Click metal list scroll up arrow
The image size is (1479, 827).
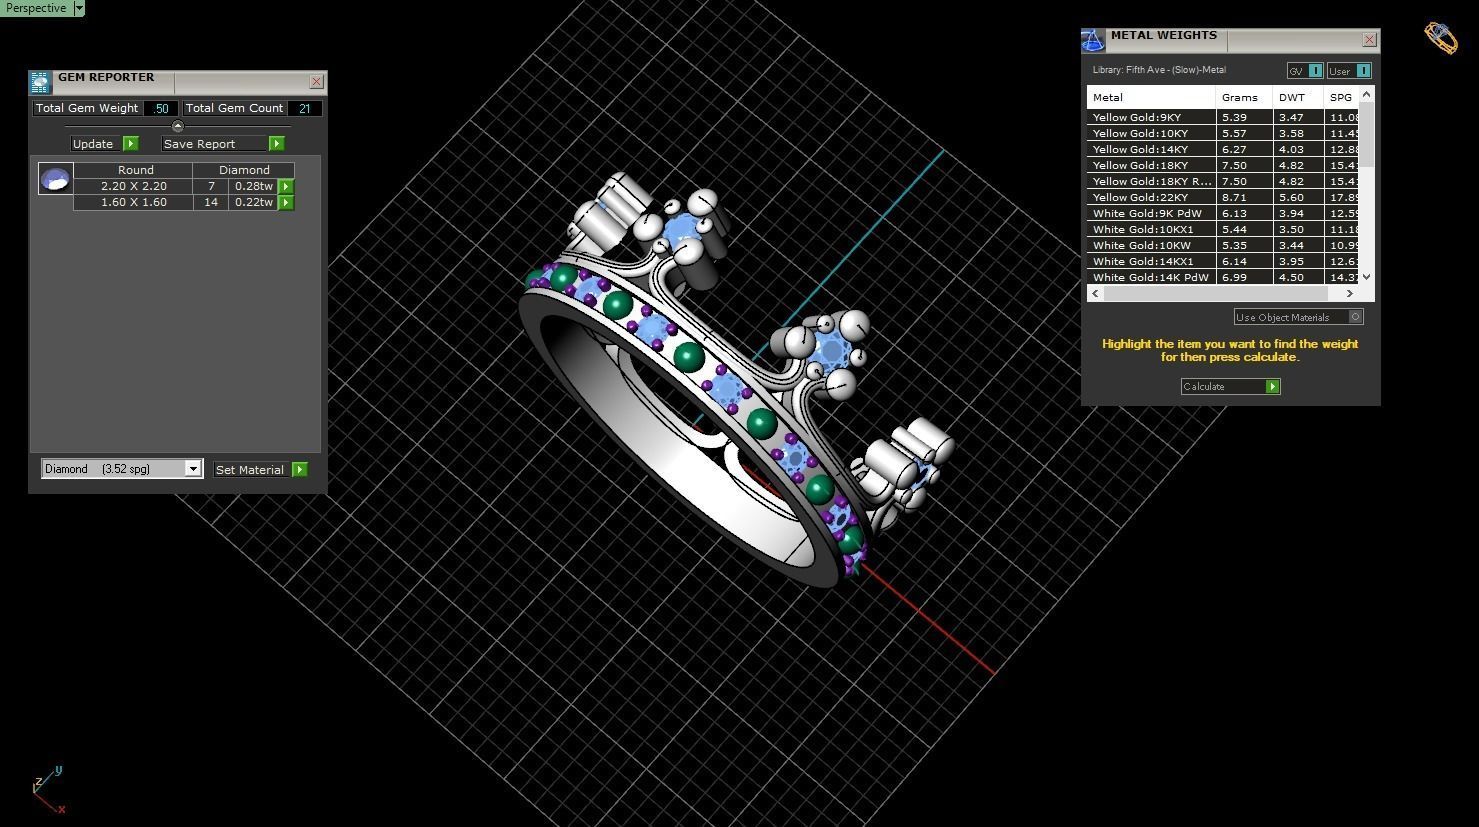point(1367,95)
